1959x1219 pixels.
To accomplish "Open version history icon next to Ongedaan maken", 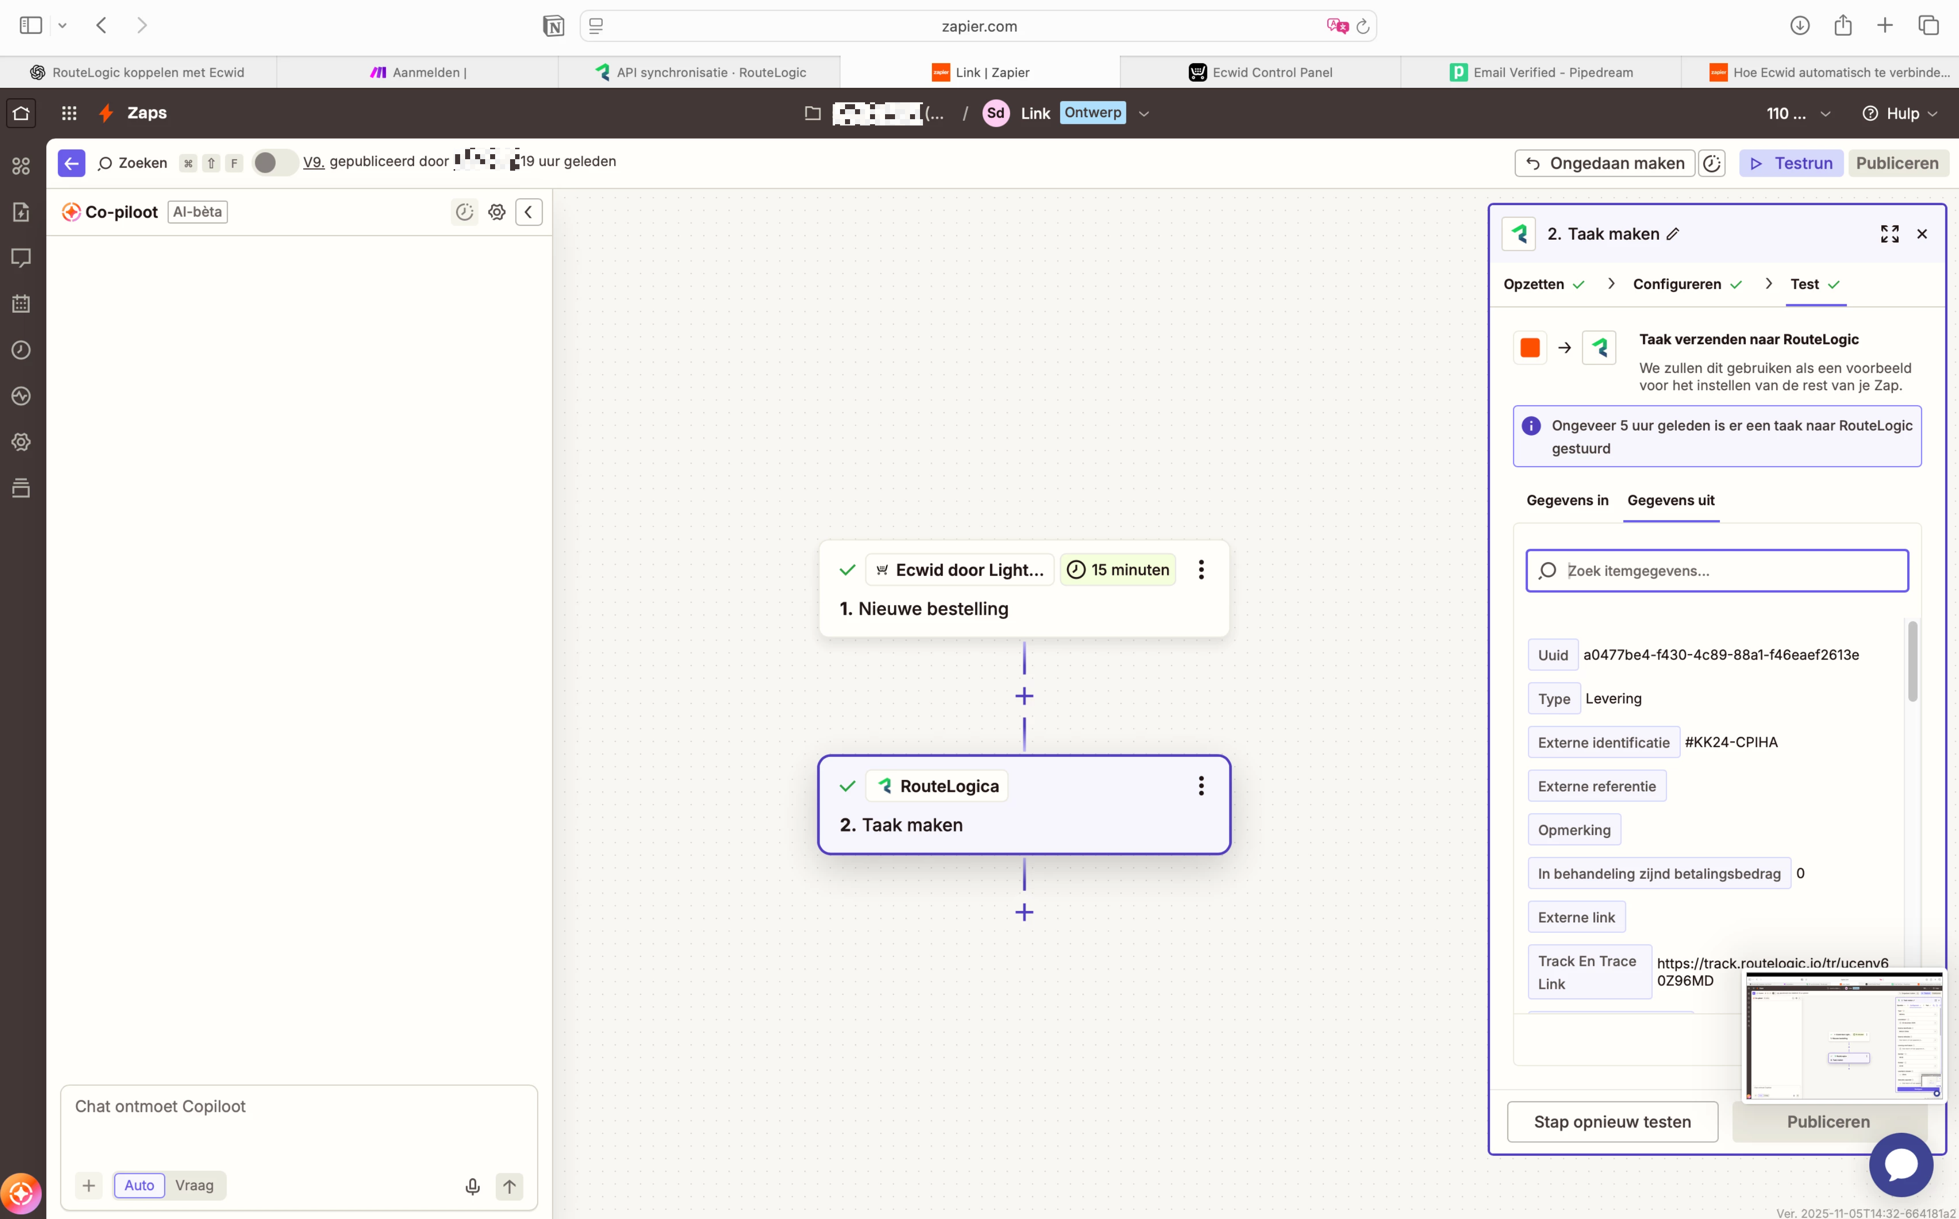I will pos(1712,163).
